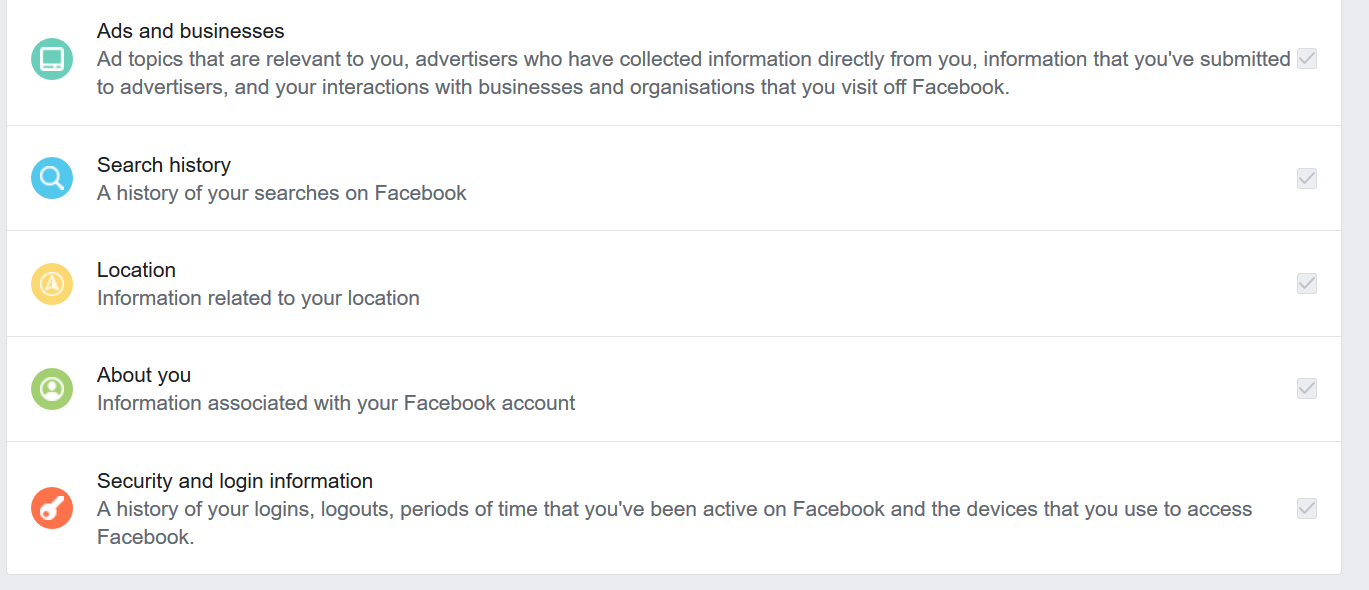Click the teal Ads and businesses icon
This screenshot has height=590, width=1369.
[52, 59]
